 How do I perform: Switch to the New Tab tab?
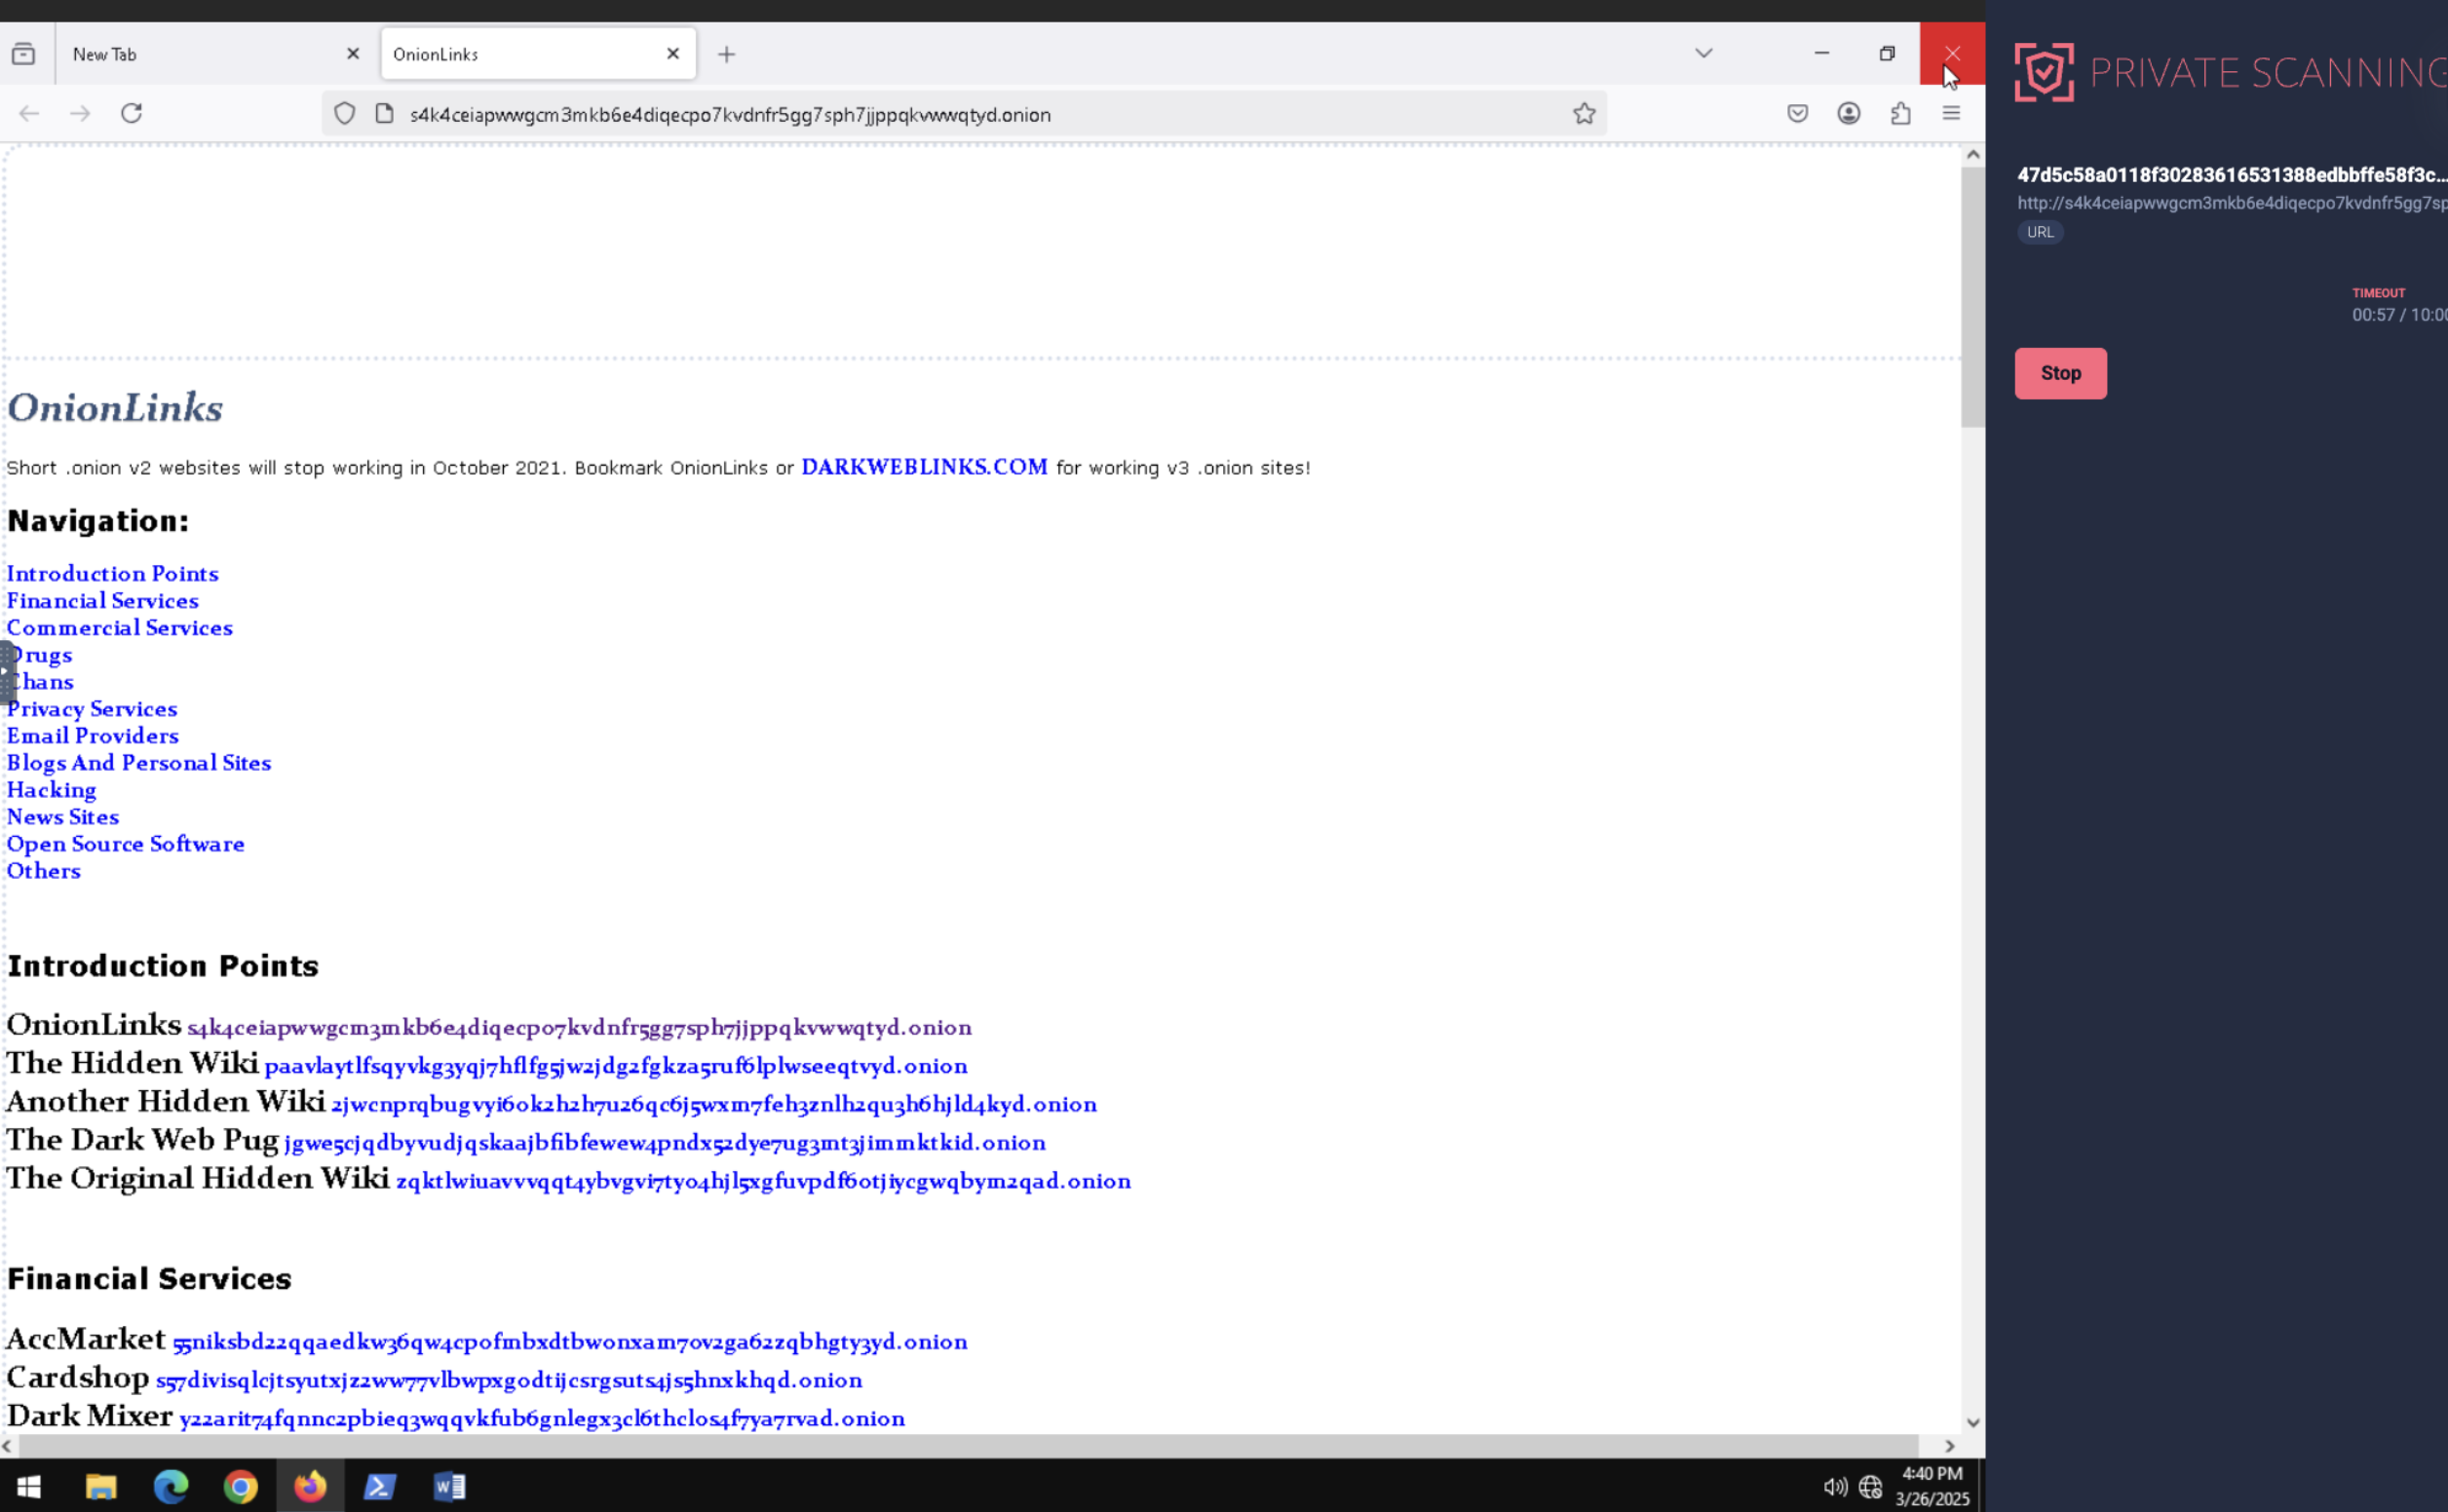pos(200,54)
